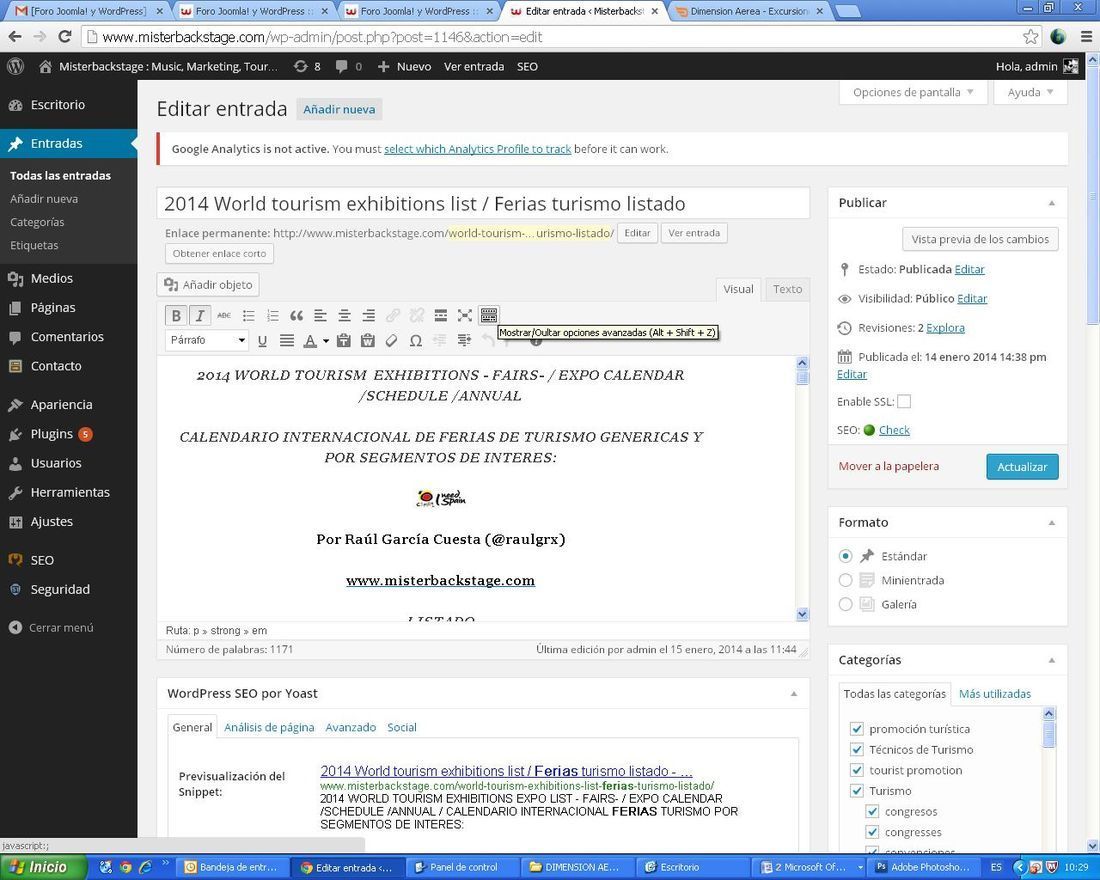
Task: Collapse admin sidebar via Cerrar menú
Action: [x=51, y=628]
